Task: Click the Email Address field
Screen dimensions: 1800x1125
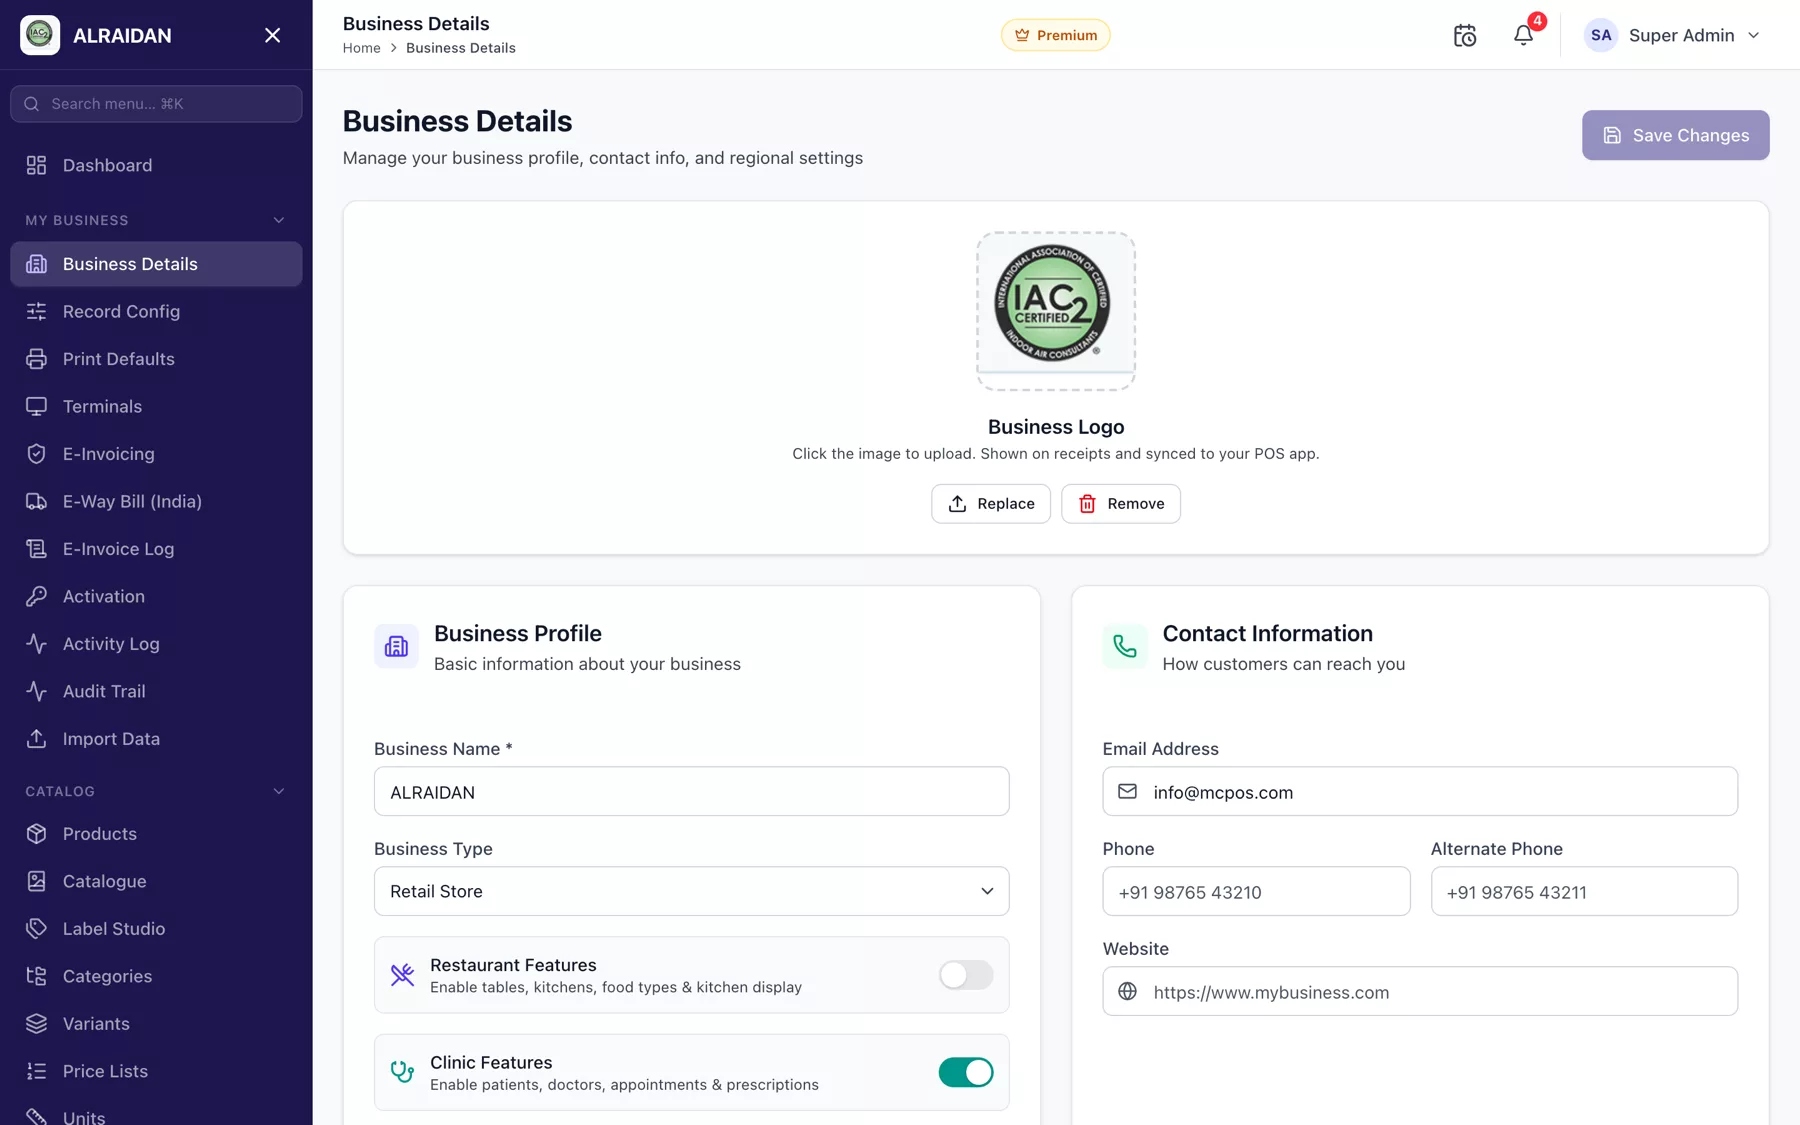Action: click(1420, 792)
